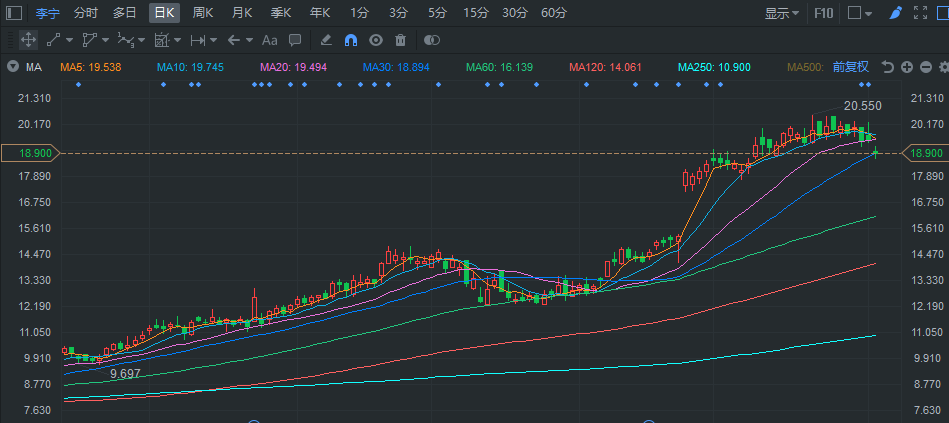Zoom in the chart with plus icon
The width and height of the screenshot is (949, 423).
tap(907, 67)
